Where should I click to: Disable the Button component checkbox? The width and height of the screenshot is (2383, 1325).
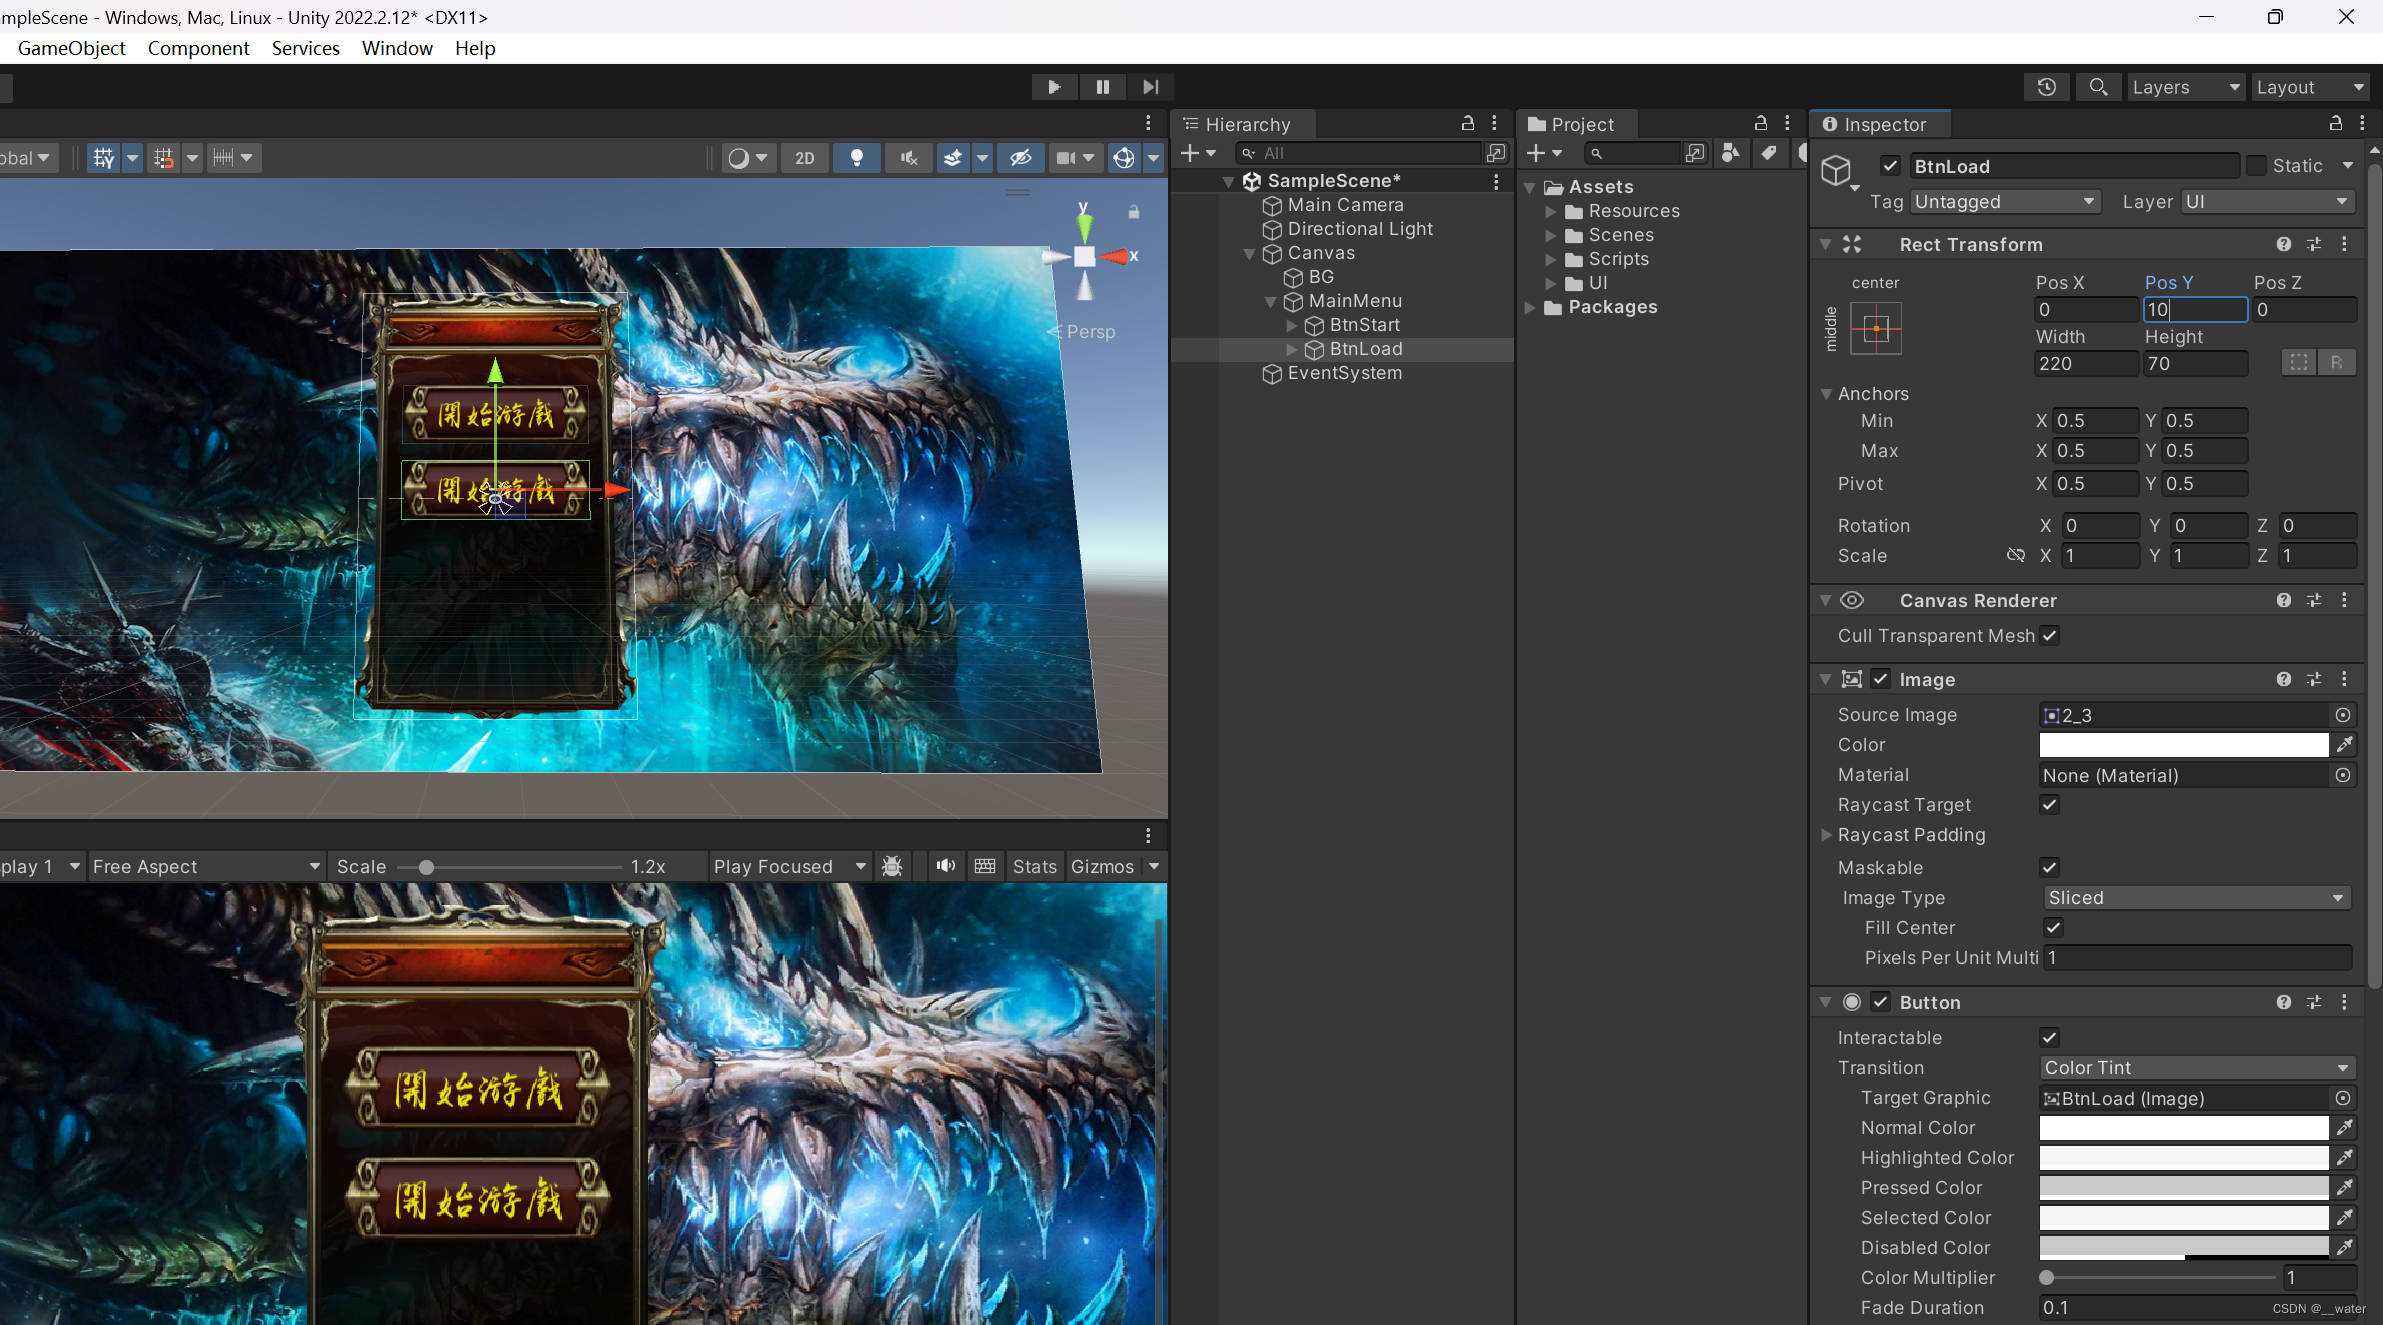pyautogui.click(x=1881, y=1003)
